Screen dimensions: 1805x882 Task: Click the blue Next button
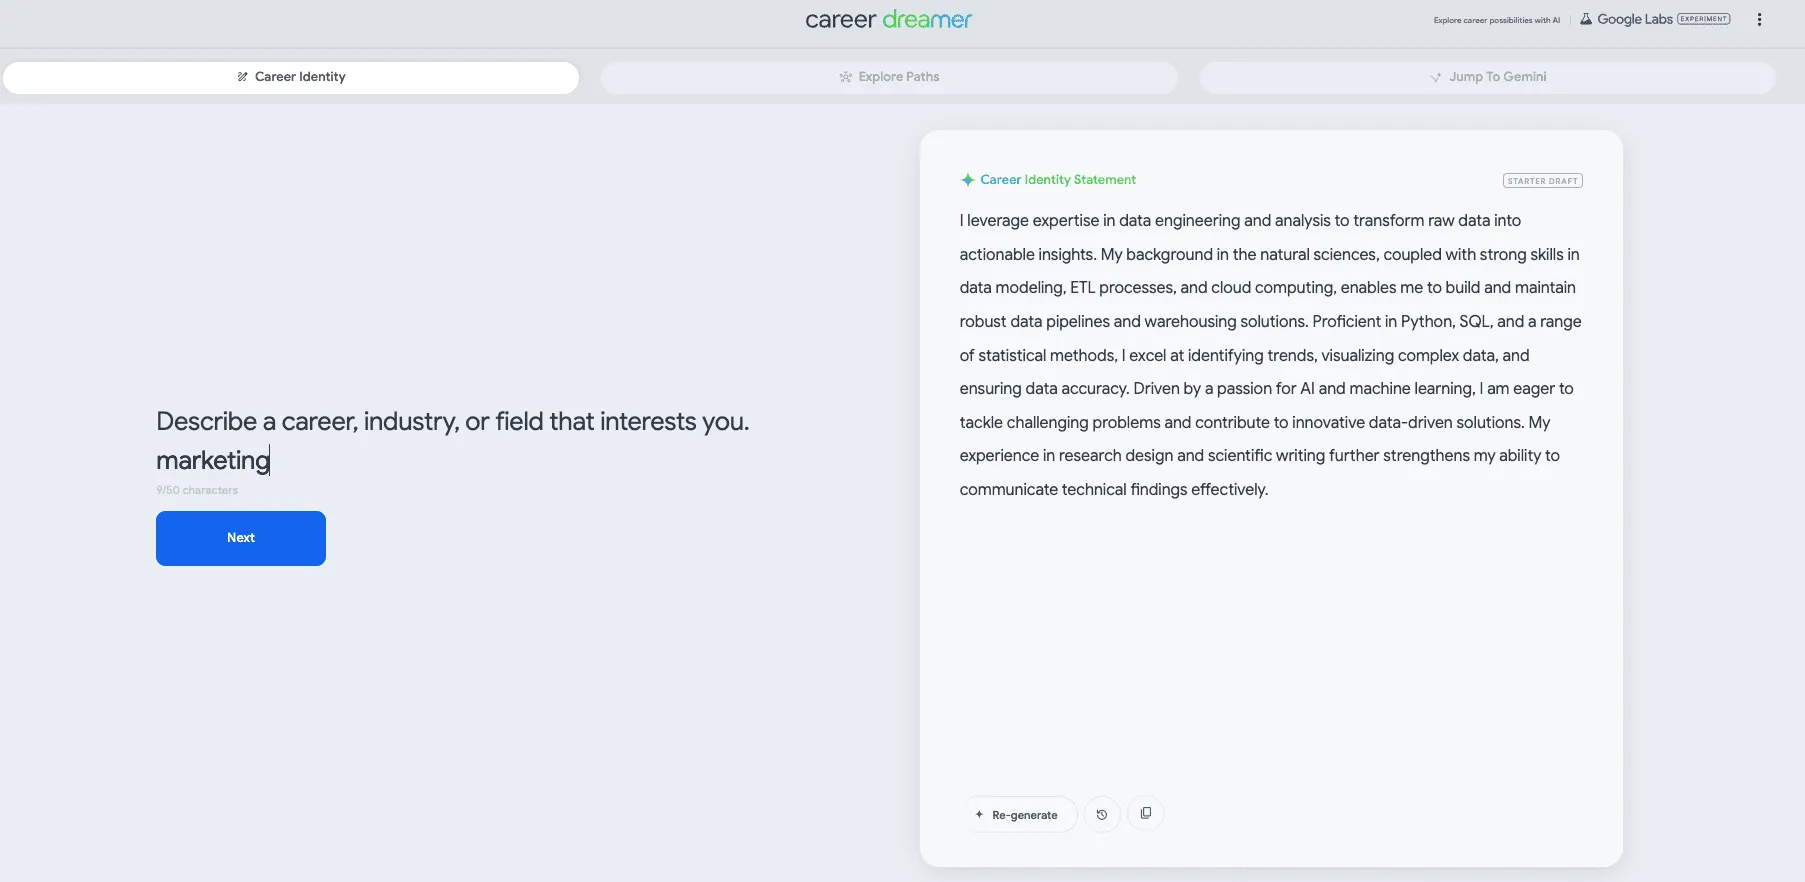click(241, 538)
